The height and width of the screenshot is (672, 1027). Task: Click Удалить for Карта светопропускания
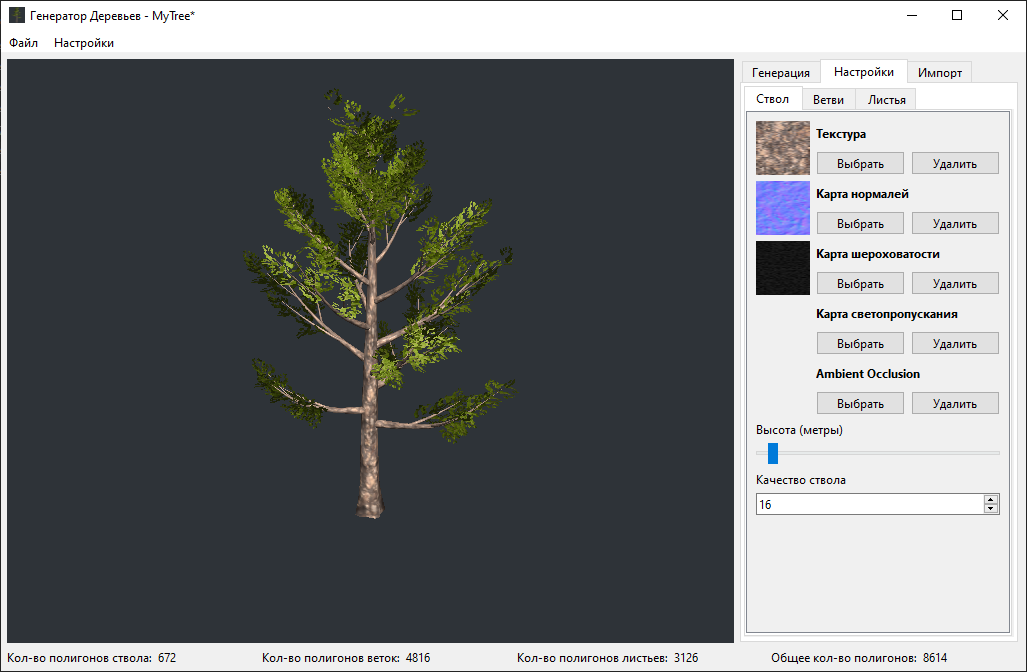(955, 343)
